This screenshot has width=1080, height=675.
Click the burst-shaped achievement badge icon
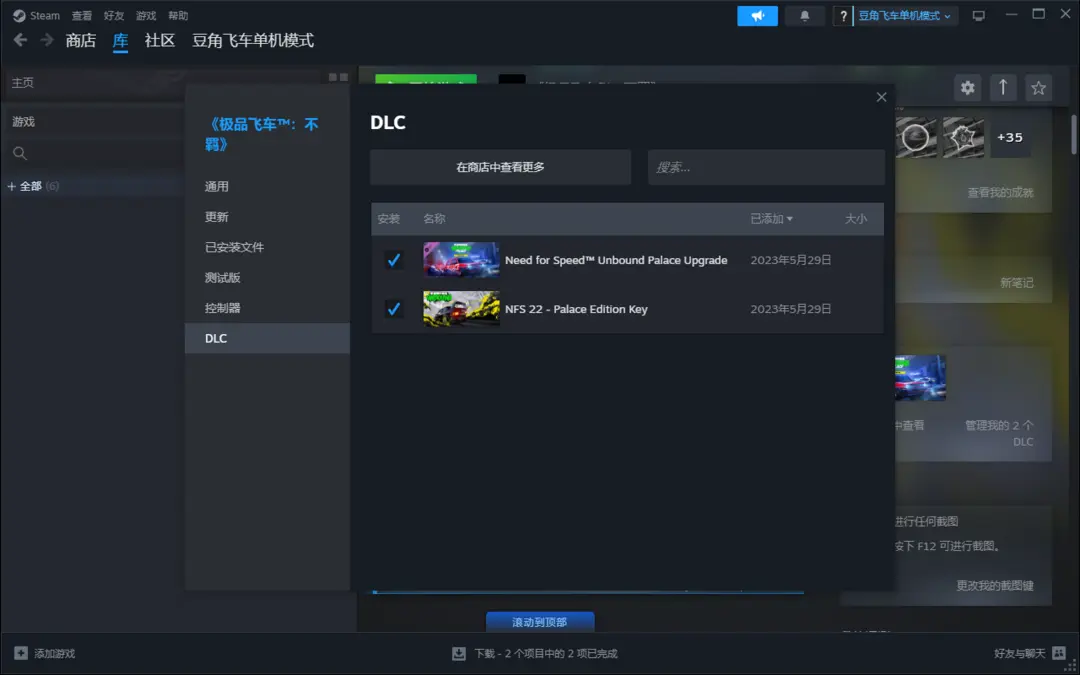point(963,137)
